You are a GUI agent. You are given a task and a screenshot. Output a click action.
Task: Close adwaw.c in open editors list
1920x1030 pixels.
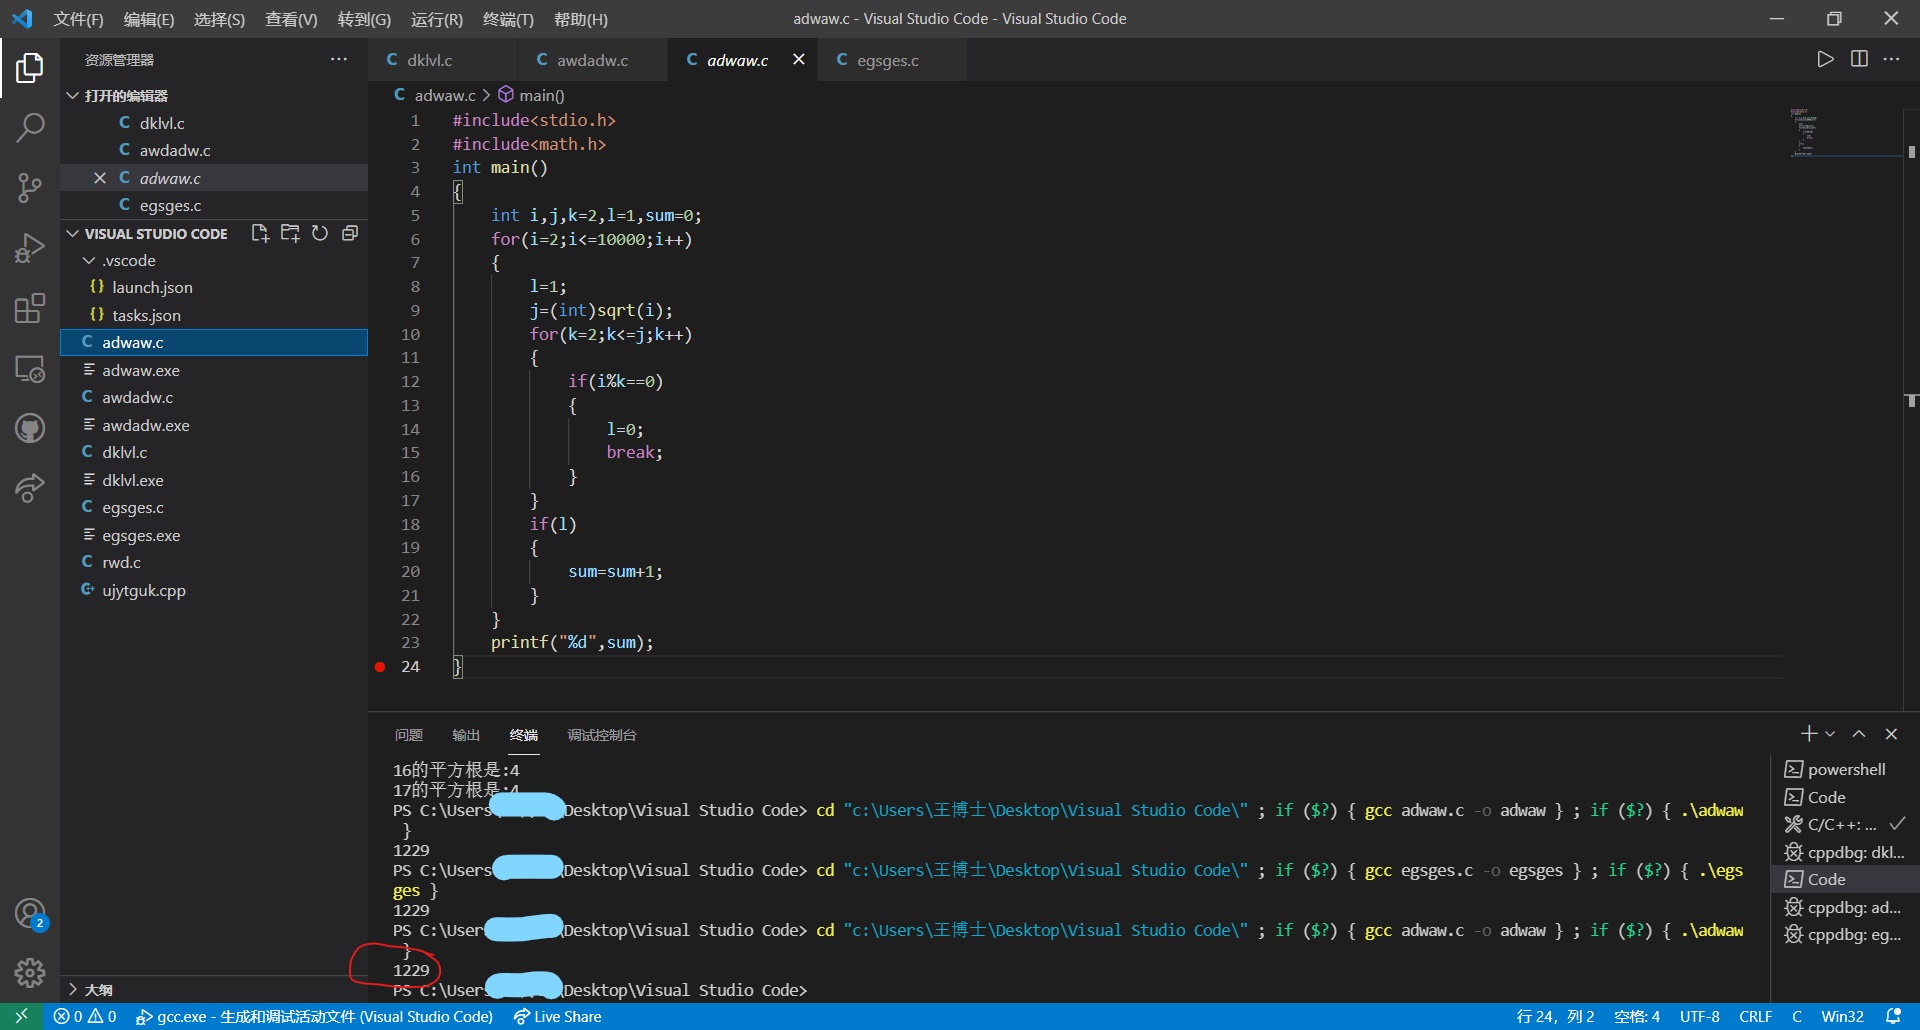(x=100, y=178)
